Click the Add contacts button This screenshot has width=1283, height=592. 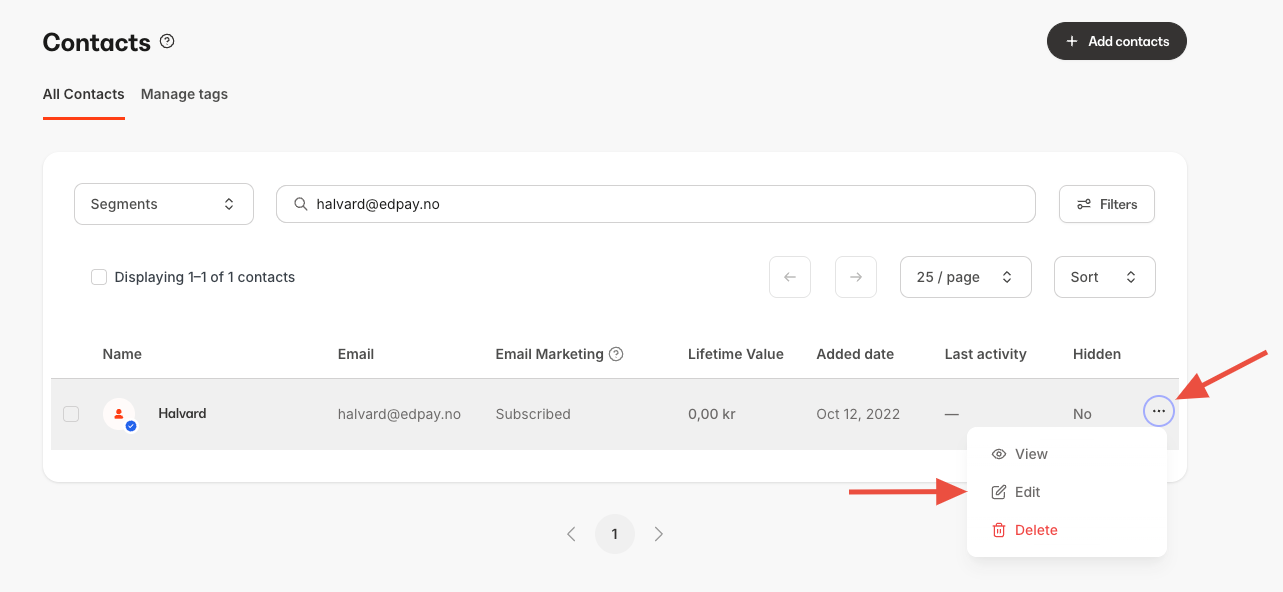click(1116, 41)
